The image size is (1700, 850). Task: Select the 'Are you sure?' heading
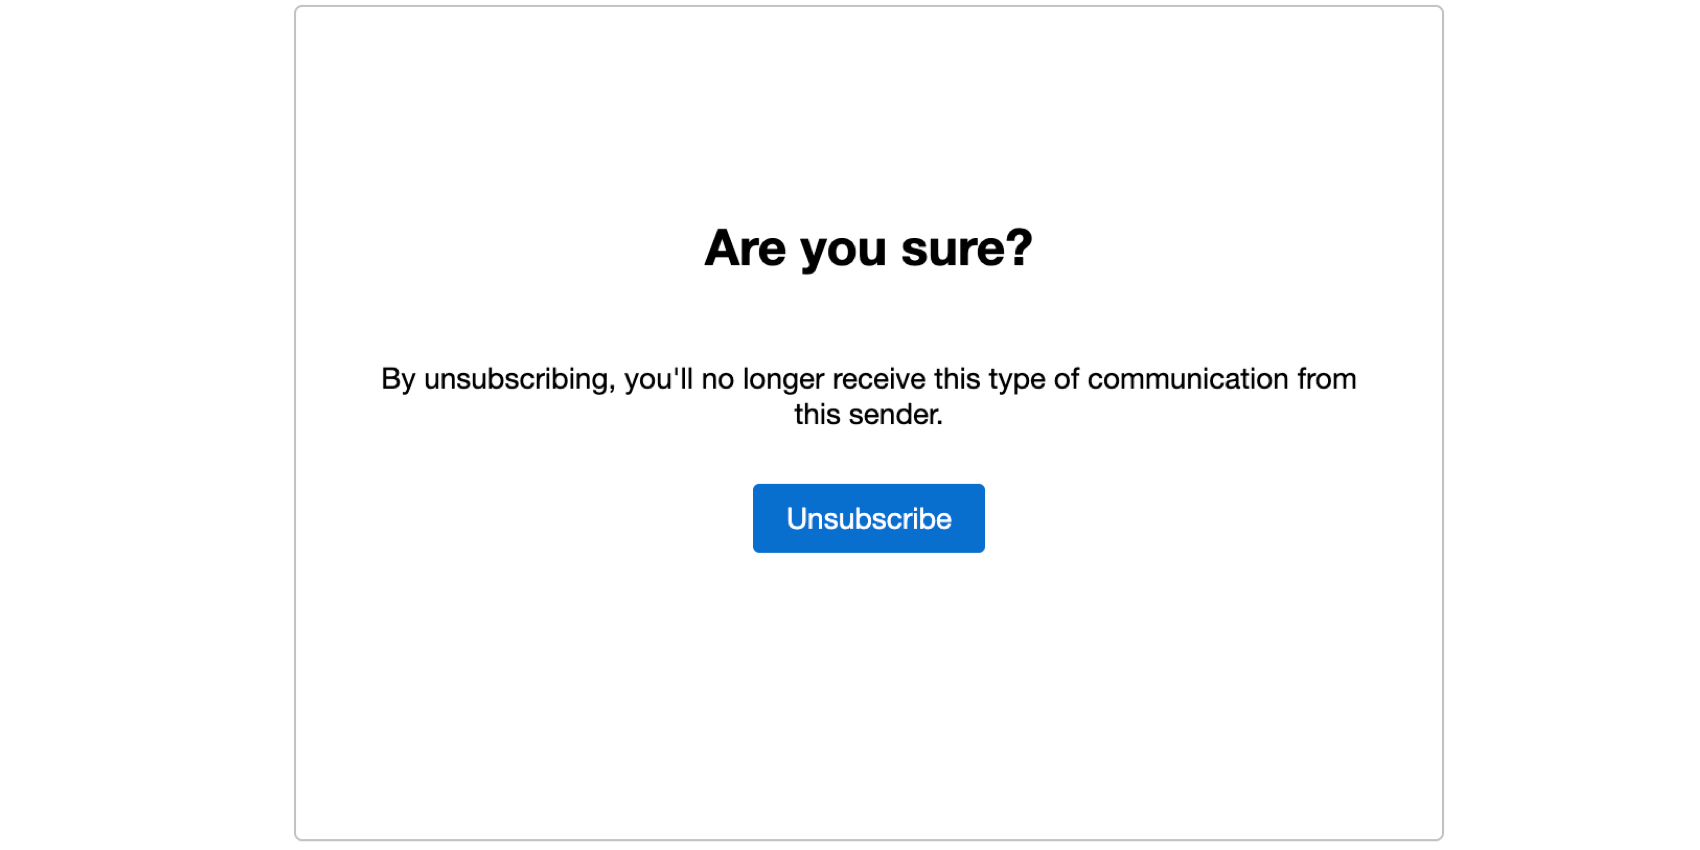click(x=868, y=248)
